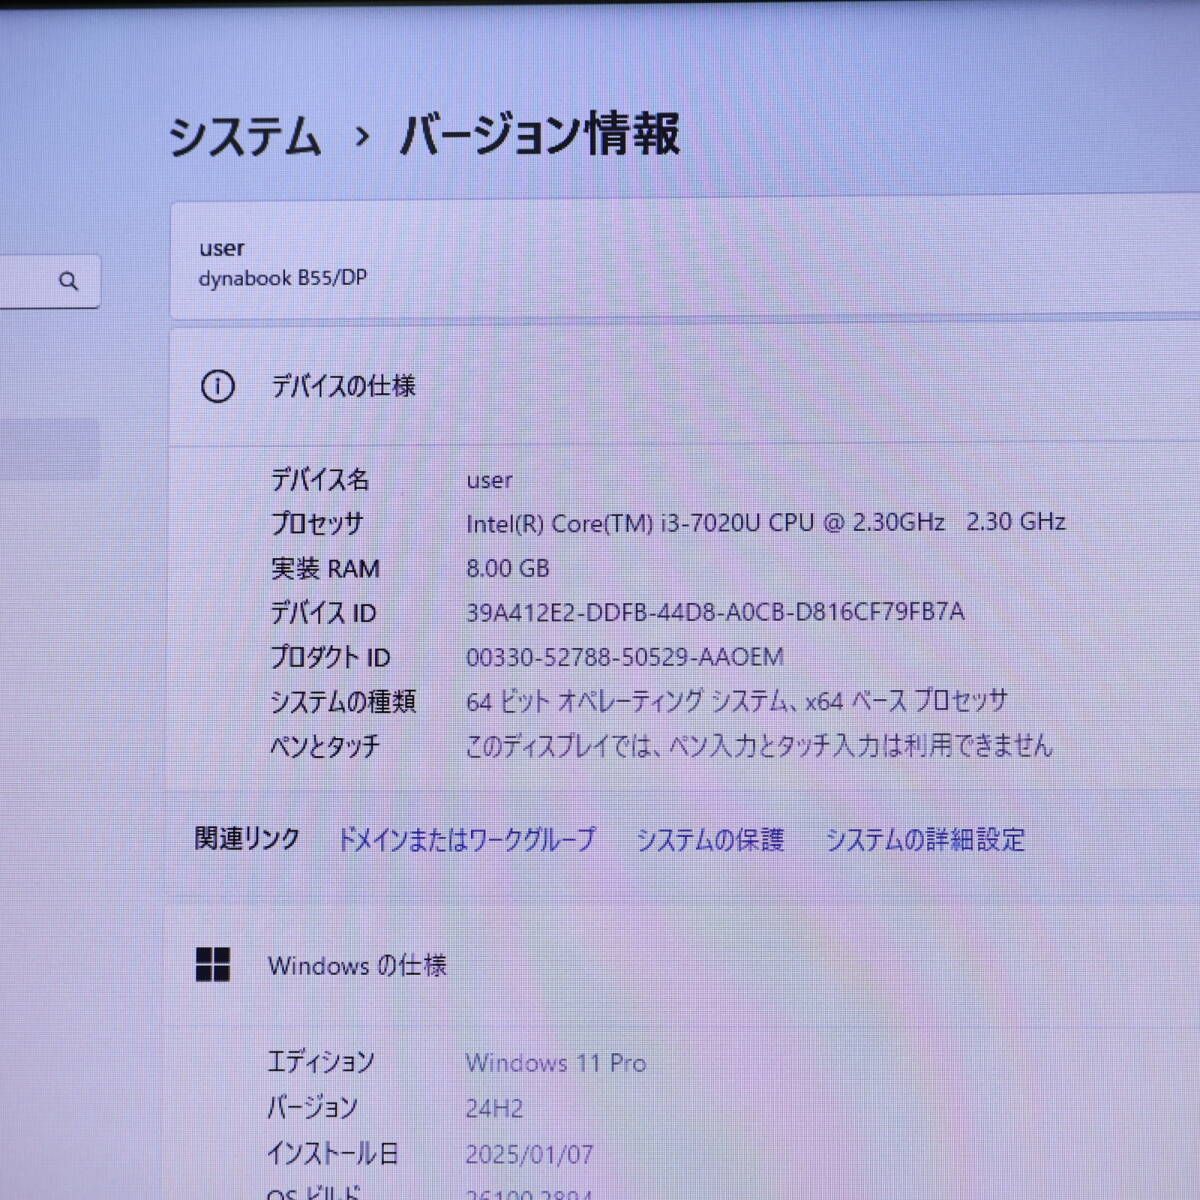1200x1200 pixels.
Task: Select the install date 2025/01/07
Action: point(529,1154)
